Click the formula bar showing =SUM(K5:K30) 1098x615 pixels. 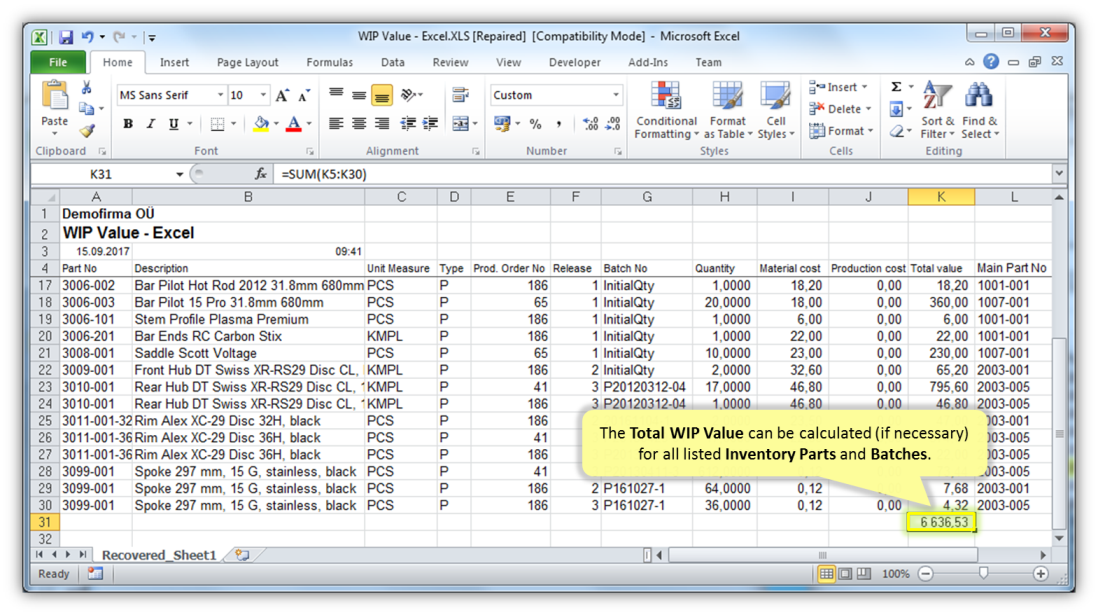[x=662, y=174]
